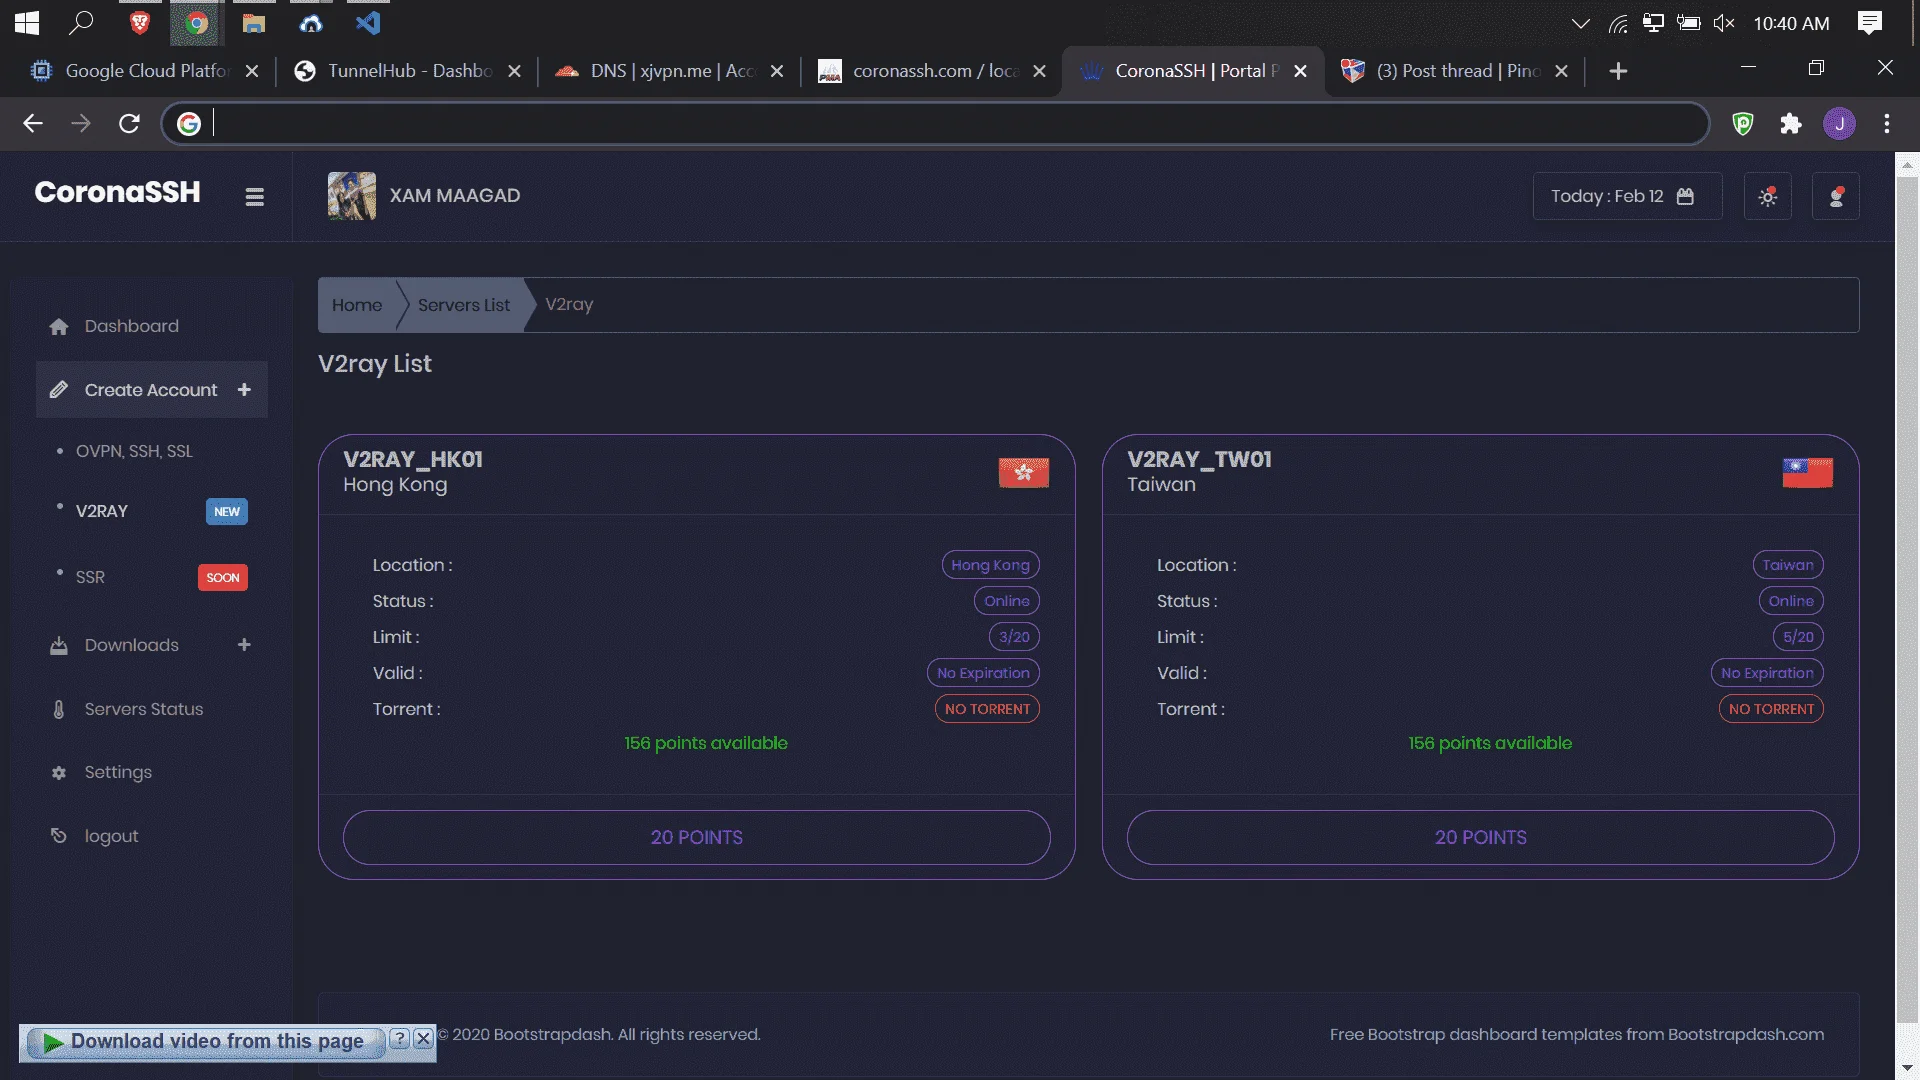Click the 5/20 limit badge
The height and width of the screenshot is (1080, 1920).
coord(1798,637)
